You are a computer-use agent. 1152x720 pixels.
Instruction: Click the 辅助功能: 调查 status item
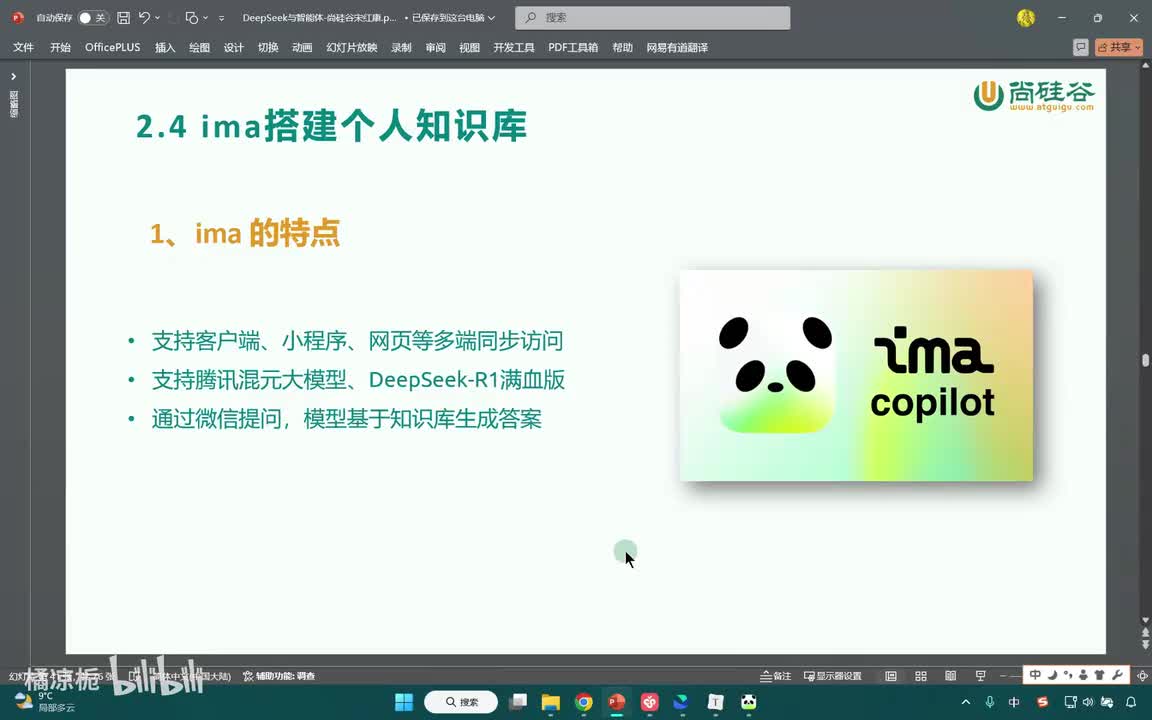point(279,676)
